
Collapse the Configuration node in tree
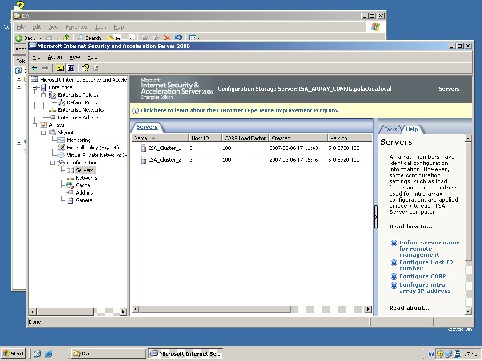[x=52, y=163]
